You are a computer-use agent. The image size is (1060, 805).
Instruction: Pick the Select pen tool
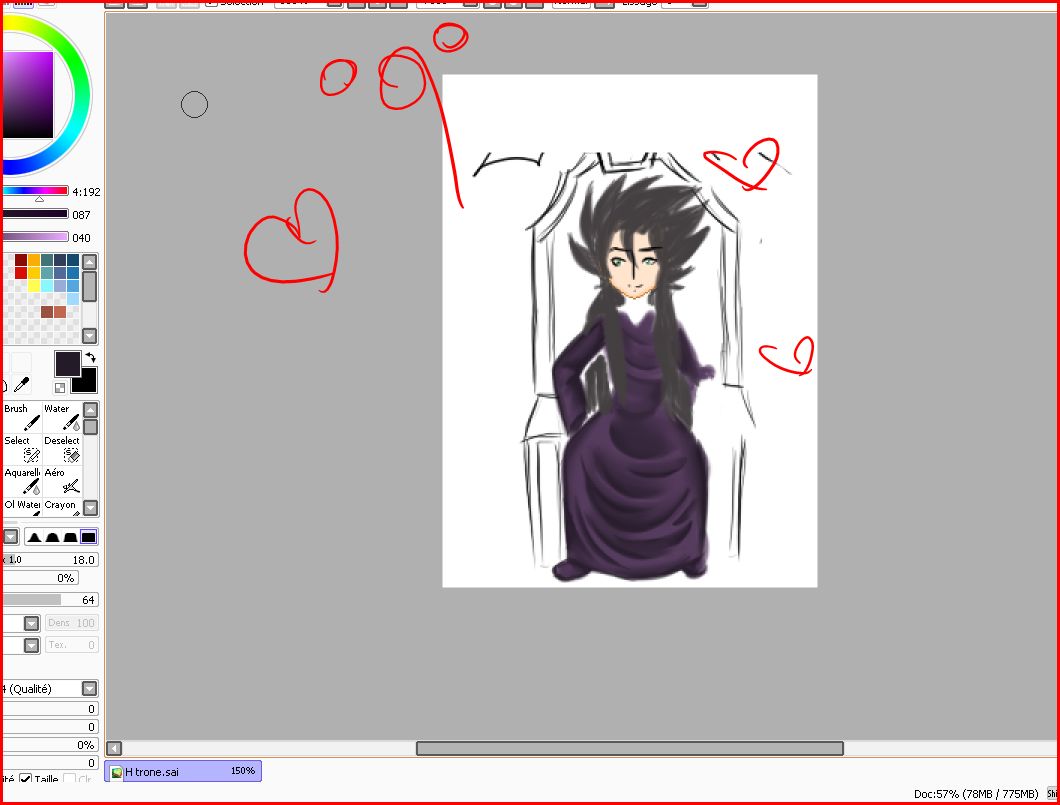click(x=21, y=449)
